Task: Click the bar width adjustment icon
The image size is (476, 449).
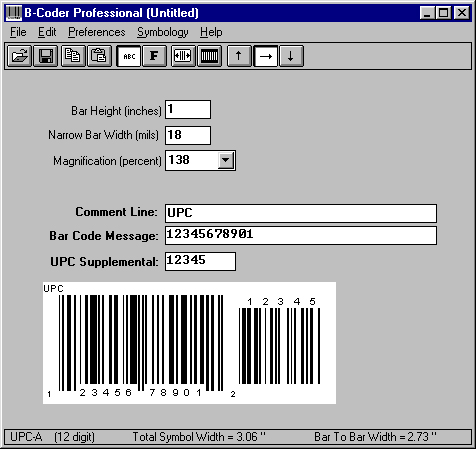Action: point(183,56)
